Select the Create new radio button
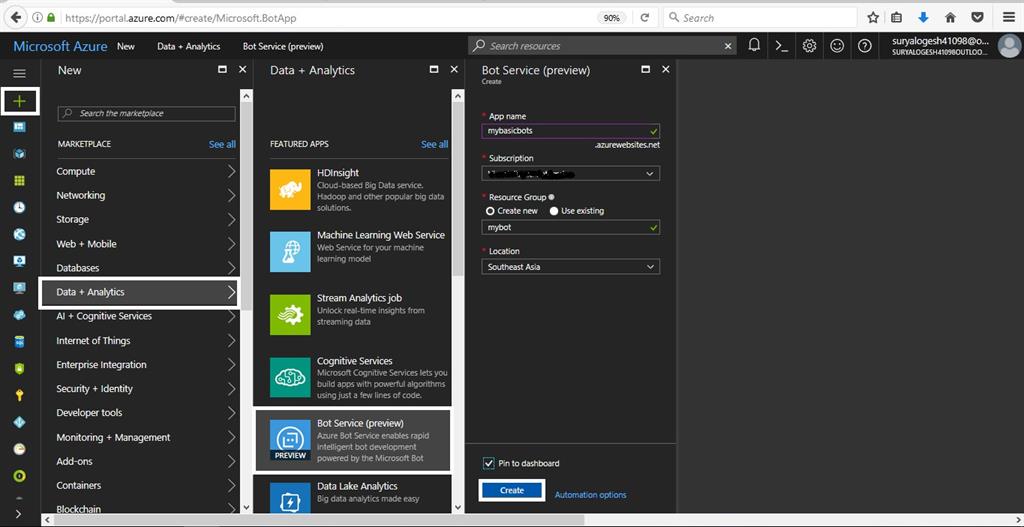The image size is (1024, 527). click(490, 211)
